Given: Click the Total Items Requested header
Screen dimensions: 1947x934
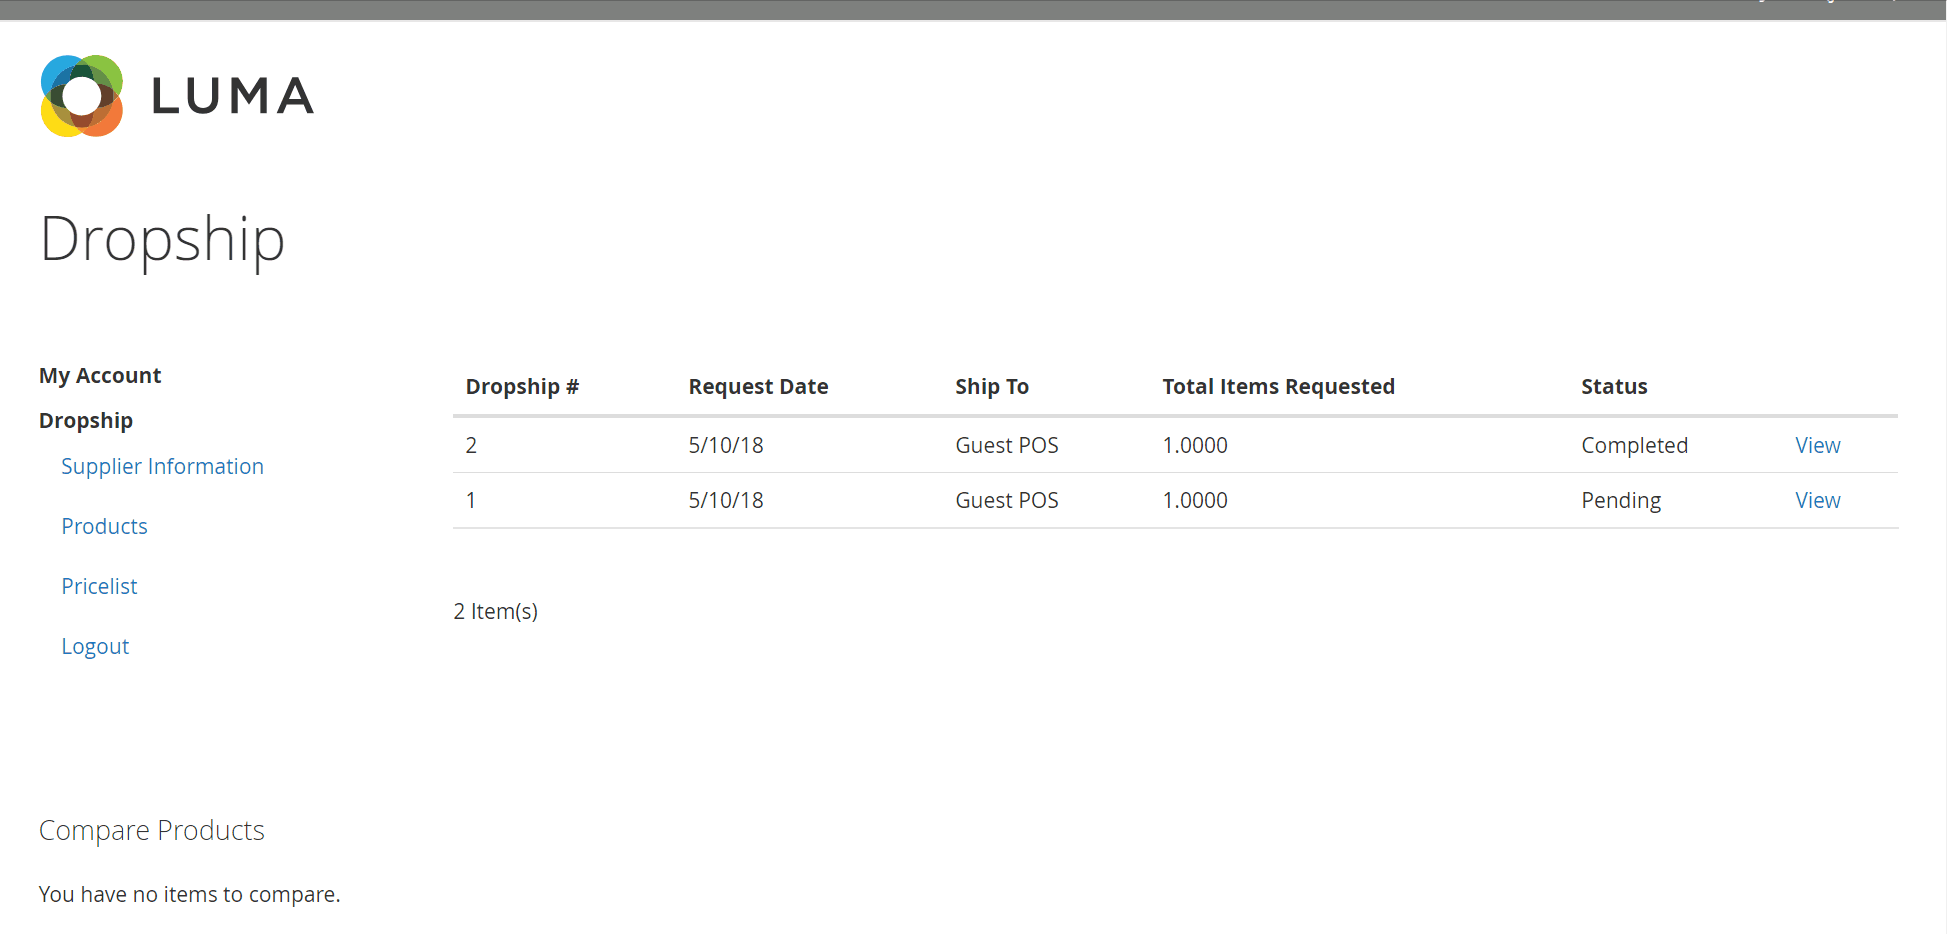Looking at the screenshot, I should pyautogui.click(x=1278, y=387).
